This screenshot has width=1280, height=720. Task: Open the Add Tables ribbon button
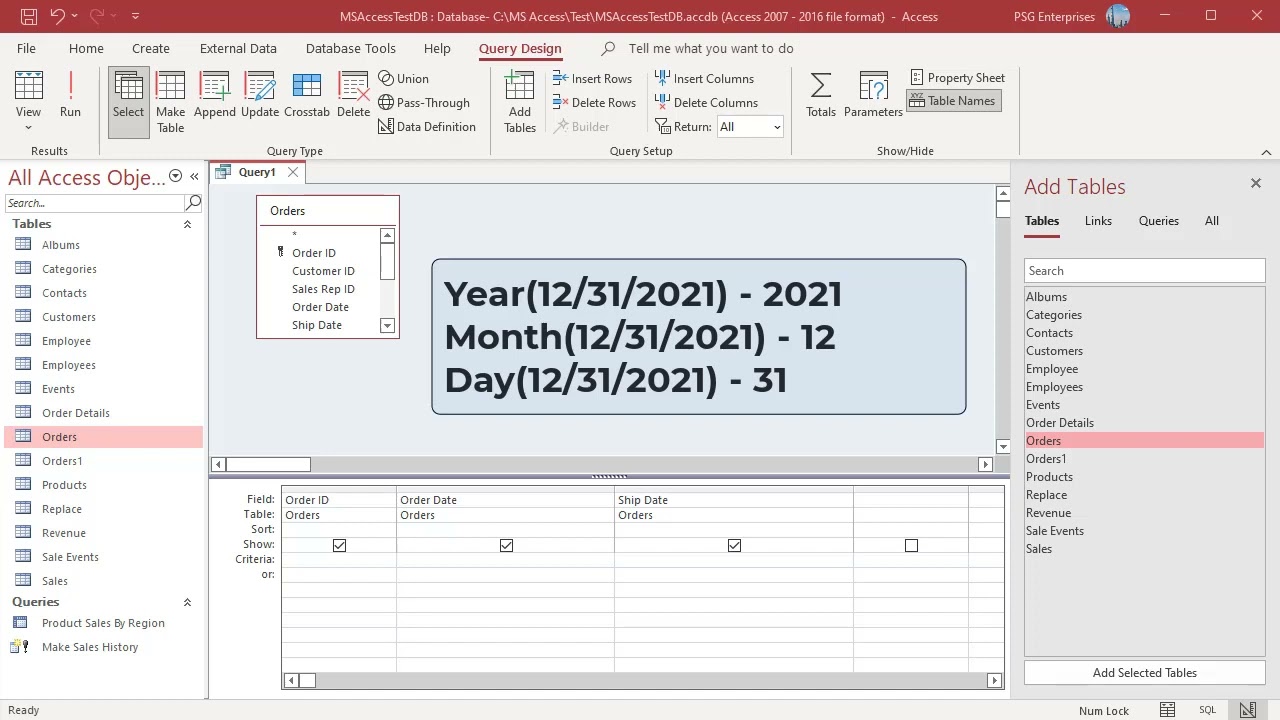pyautogui.click(x=520, y=101)
